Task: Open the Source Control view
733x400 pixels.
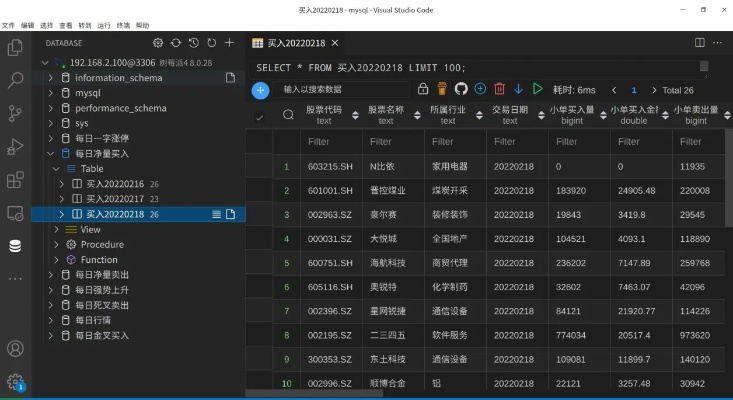Action: coord(15,113)
